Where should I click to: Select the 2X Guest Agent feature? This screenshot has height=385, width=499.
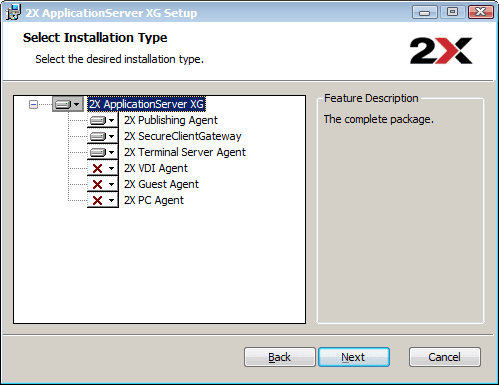point(161,184)
